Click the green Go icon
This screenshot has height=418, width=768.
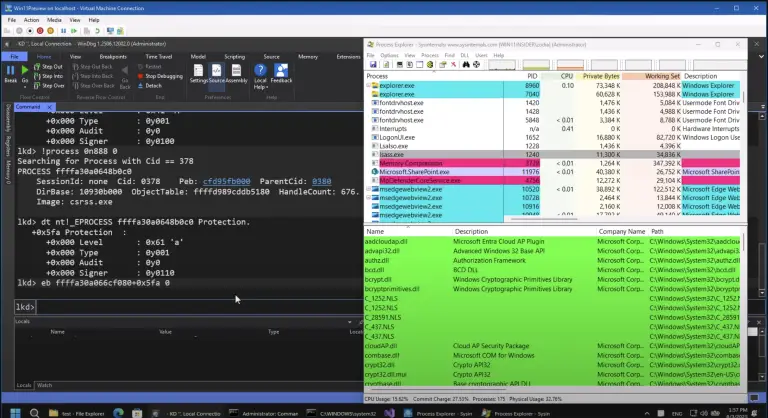coord(25,72)
